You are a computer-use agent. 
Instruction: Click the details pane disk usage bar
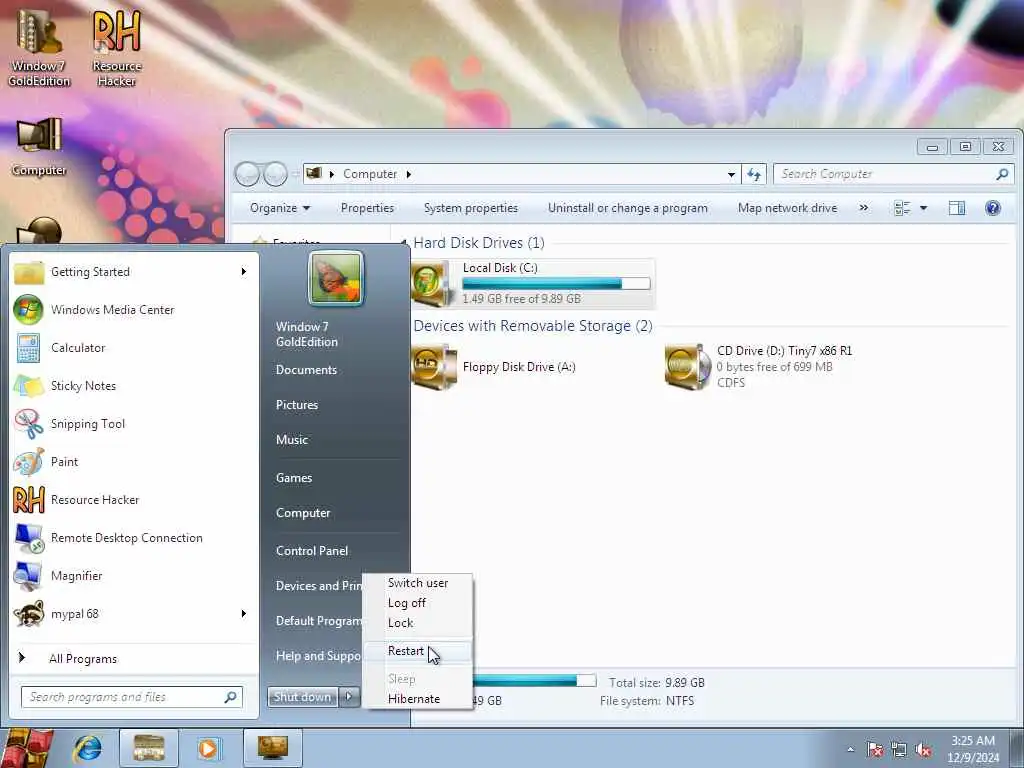tap(534, 680)
